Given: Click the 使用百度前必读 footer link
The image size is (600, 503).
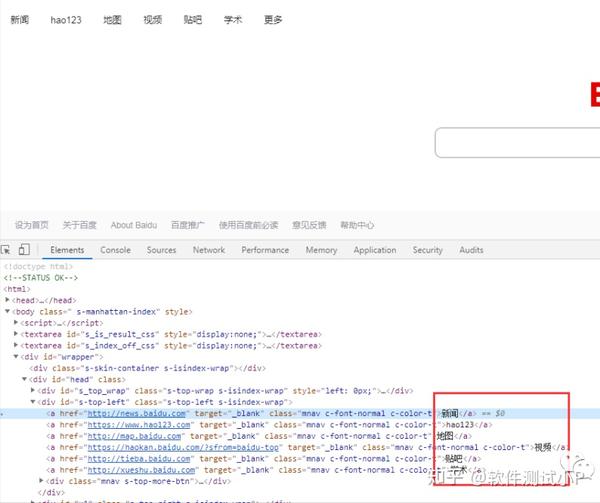Looking at the screenshot, I should point(248,225).
